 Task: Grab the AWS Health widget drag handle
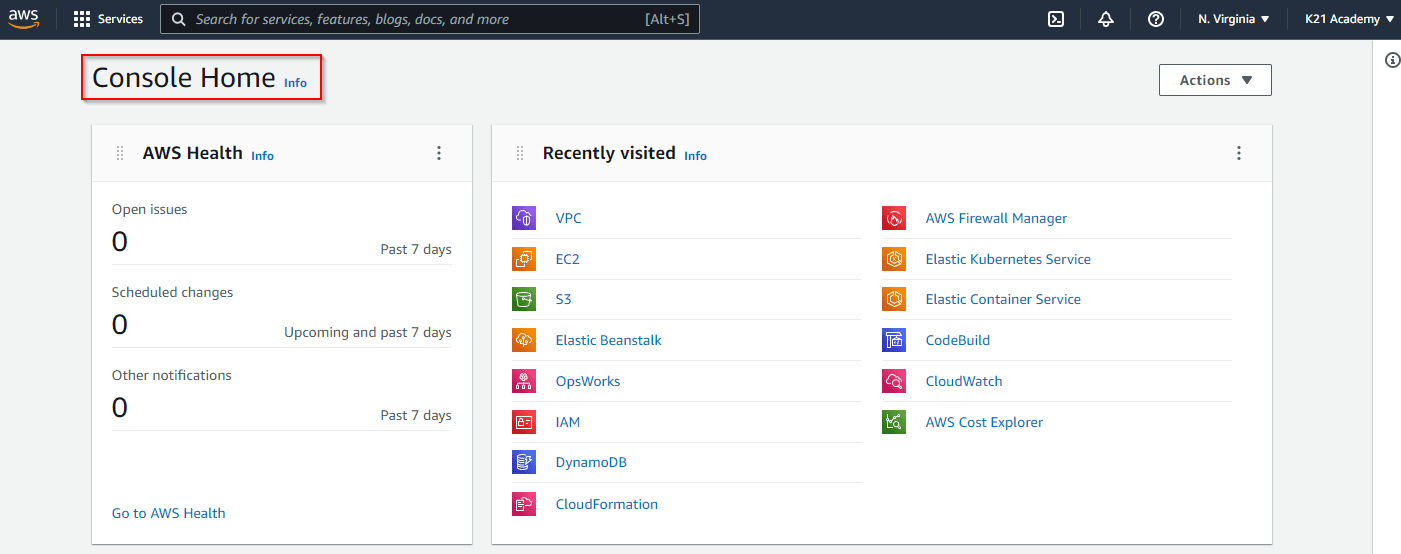tap(120, 153)
